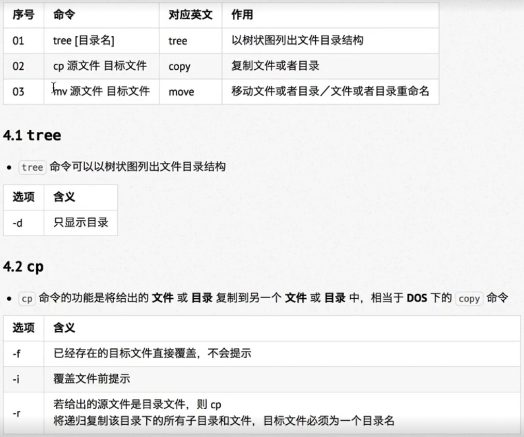This screenshot has height=437, width=524.
Task: Click the '序号' header cell
Action: (x=23, y=15)
